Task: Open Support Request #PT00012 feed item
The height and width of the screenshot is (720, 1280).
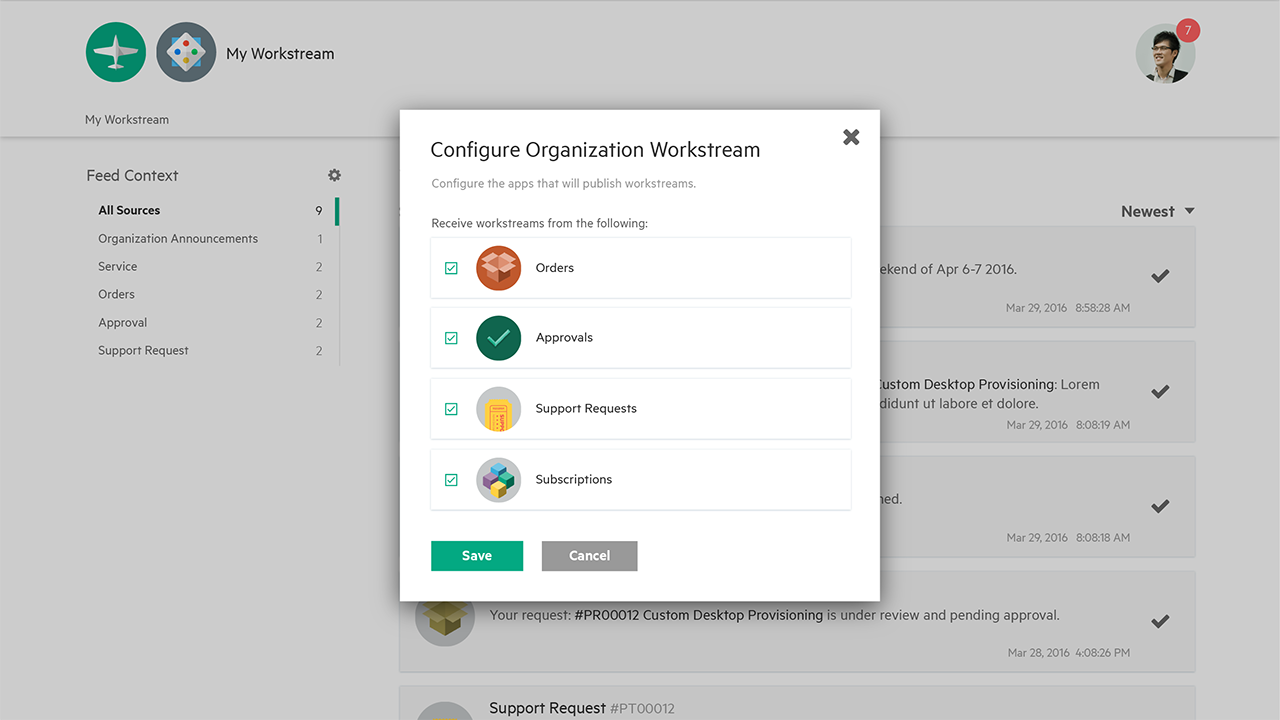Action: (582, 708)
